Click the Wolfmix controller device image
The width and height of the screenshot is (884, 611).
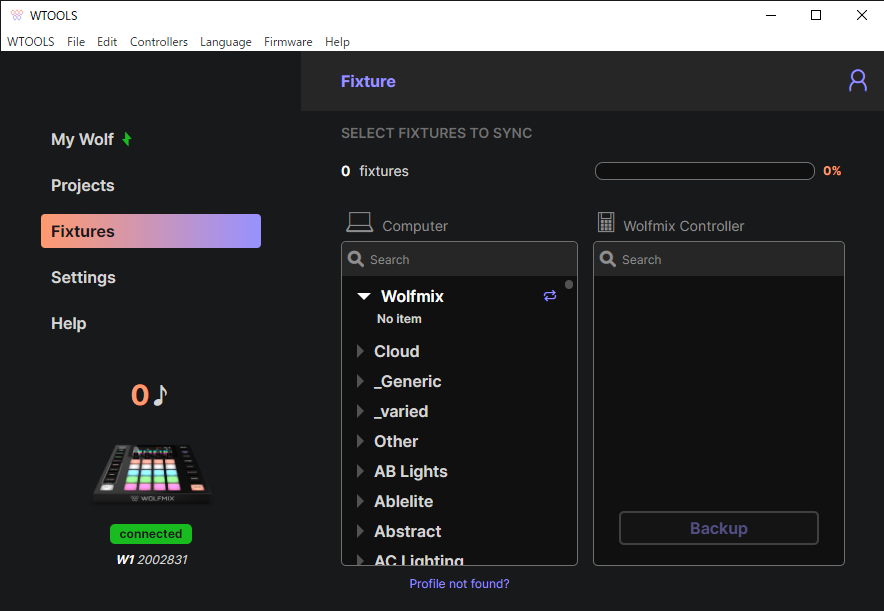click(152, 473)
